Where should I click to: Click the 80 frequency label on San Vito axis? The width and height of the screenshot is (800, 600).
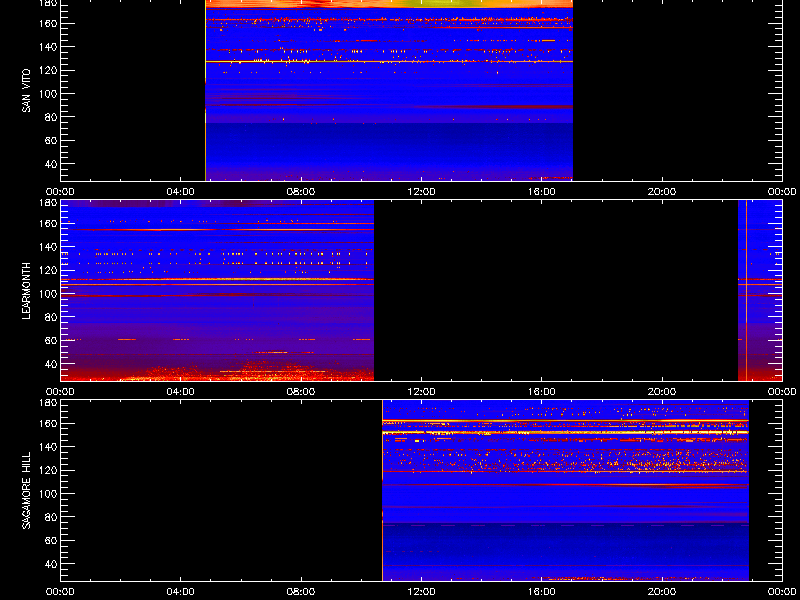point(52,117)
